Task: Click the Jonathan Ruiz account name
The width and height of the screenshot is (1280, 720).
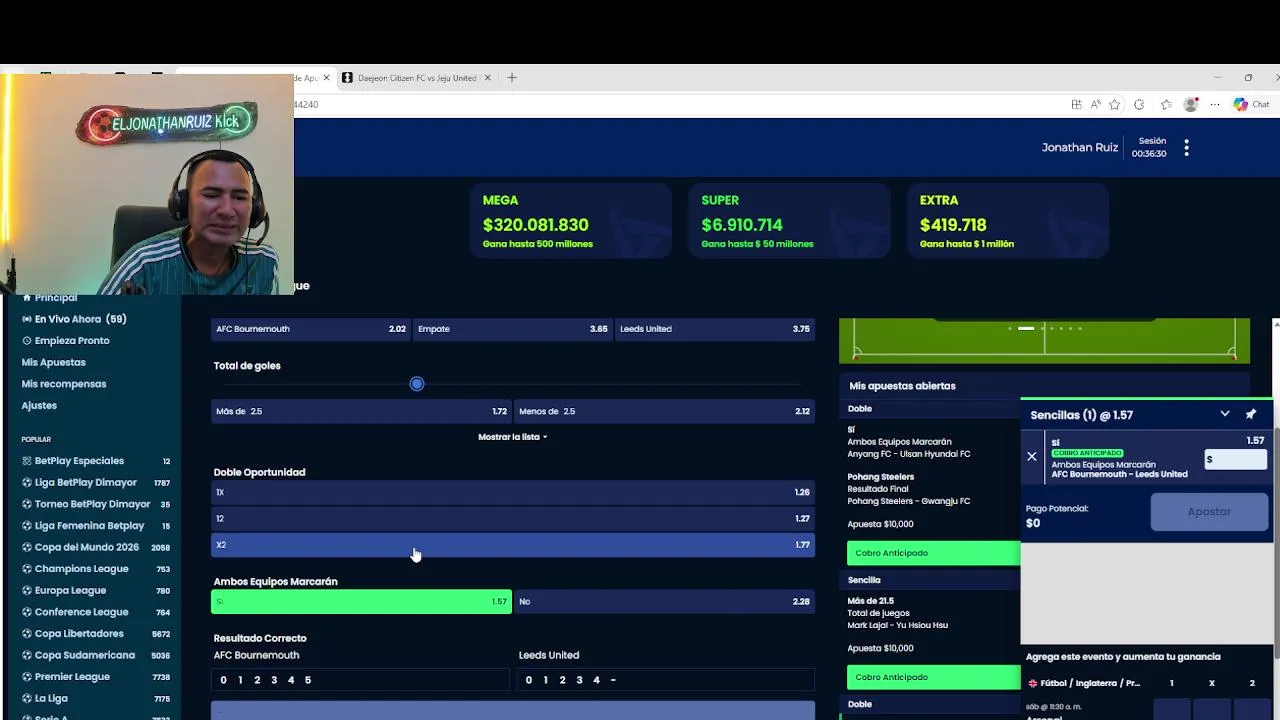Action: click(1080, 148)
